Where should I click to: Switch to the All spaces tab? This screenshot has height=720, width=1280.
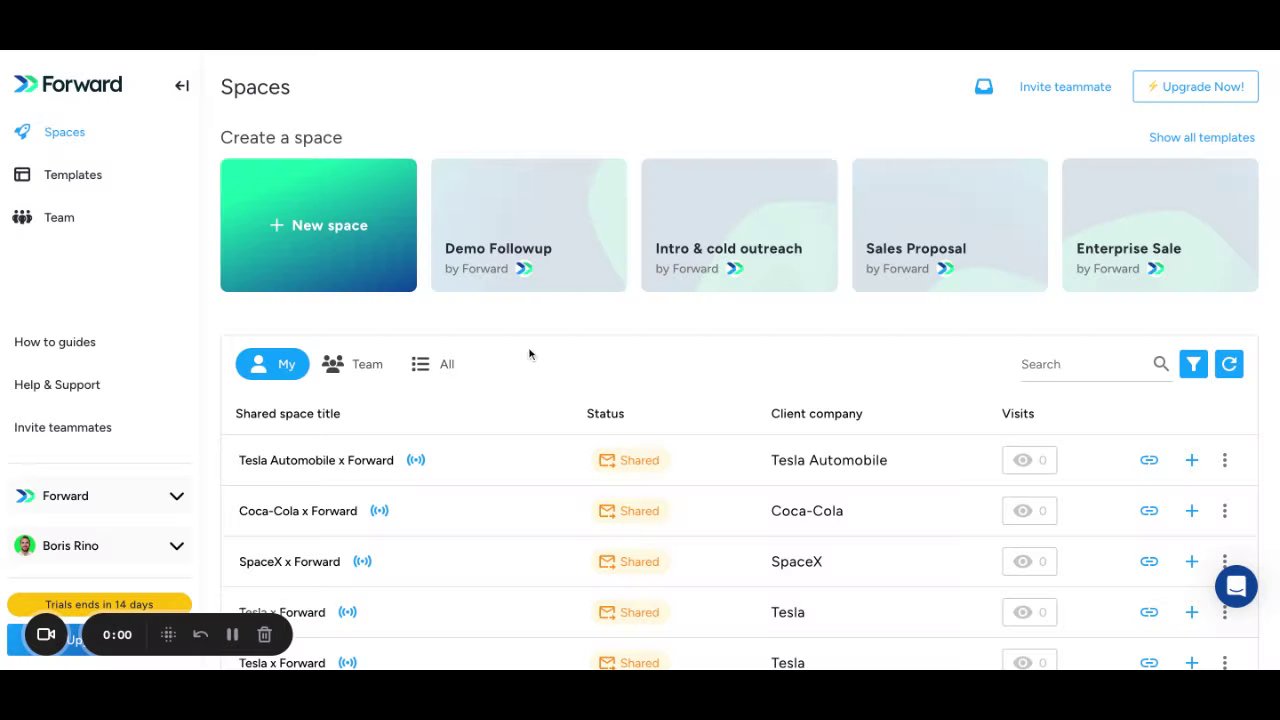coord(433,364)
